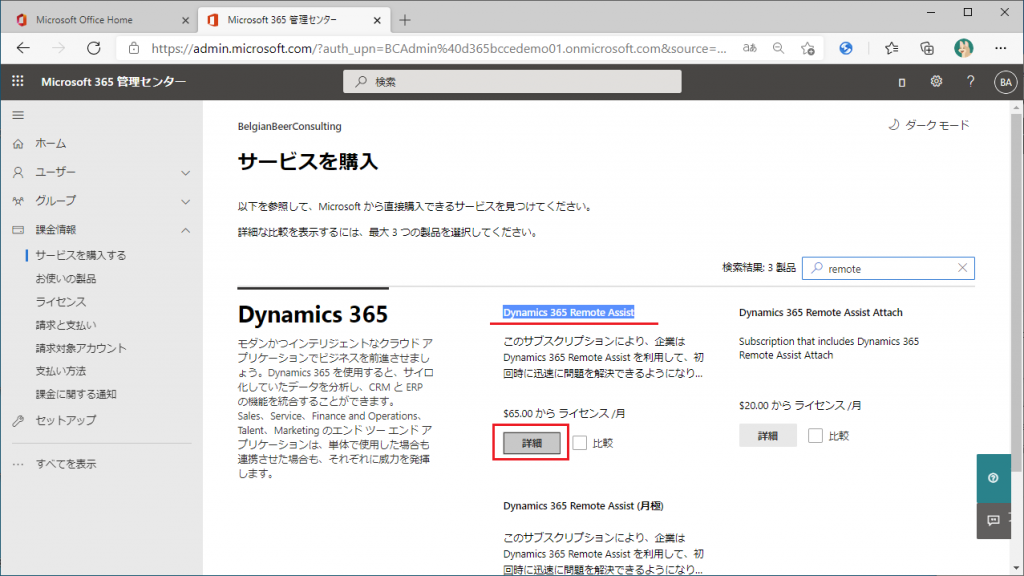Open 請求対象アカウント in the sidebar
Viewport: 1024px width, 576px height.
[81, 348]
